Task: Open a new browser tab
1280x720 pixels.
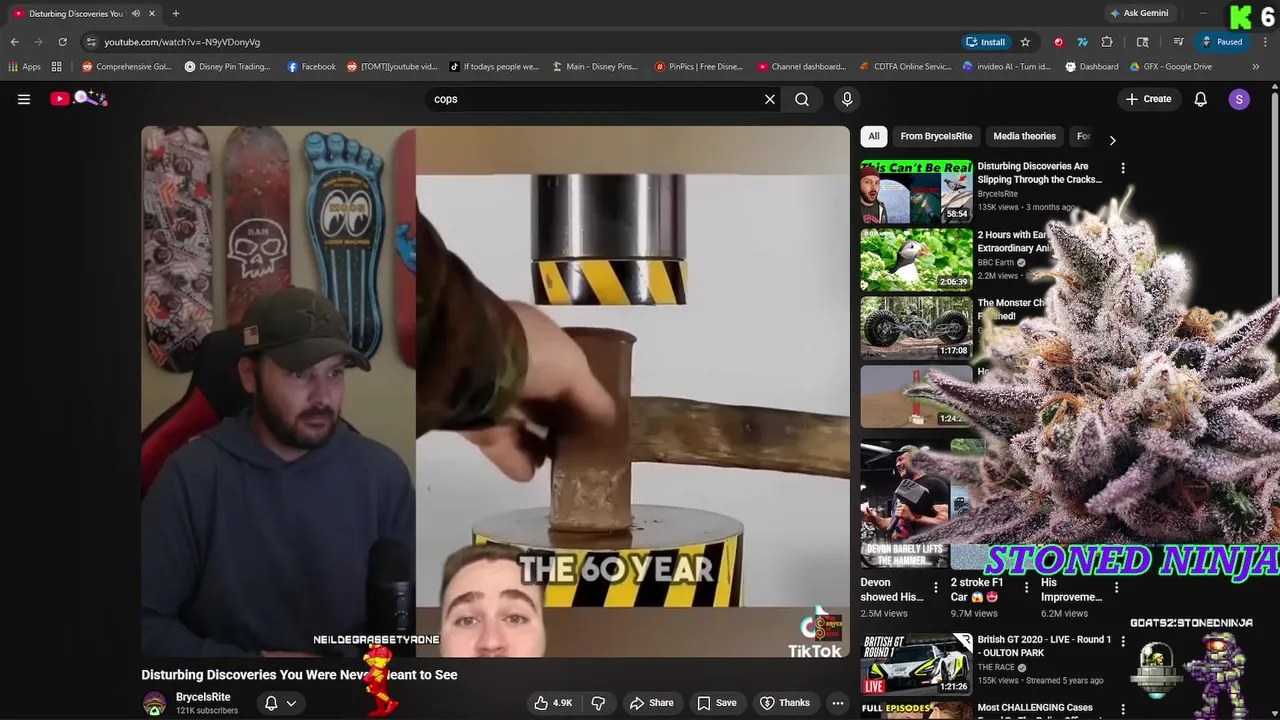Action: coord(176,13)
